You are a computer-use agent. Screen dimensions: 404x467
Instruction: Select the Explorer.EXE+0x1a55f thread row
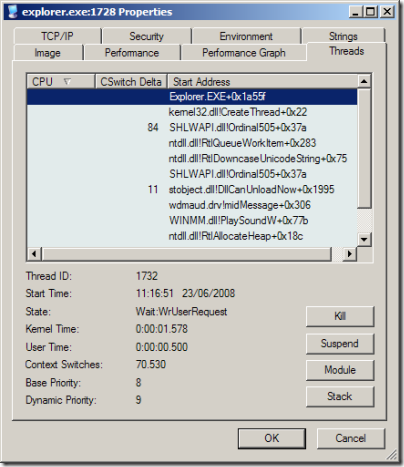(192, 97)
